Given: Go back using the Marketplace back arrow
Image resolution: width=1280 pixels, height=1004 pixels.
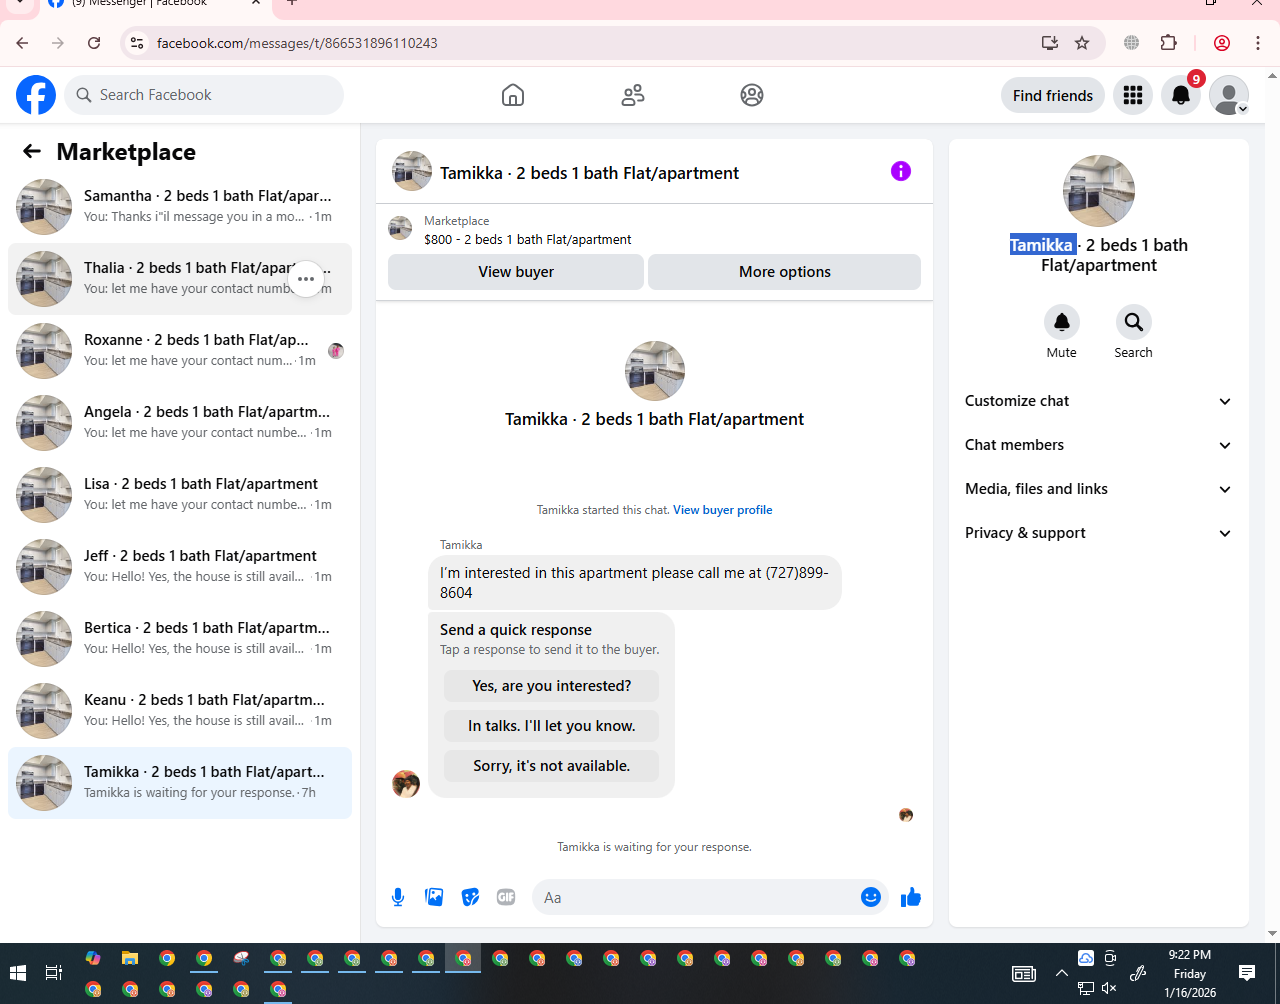Looking at the screenshot, I should tap(32, 151).
